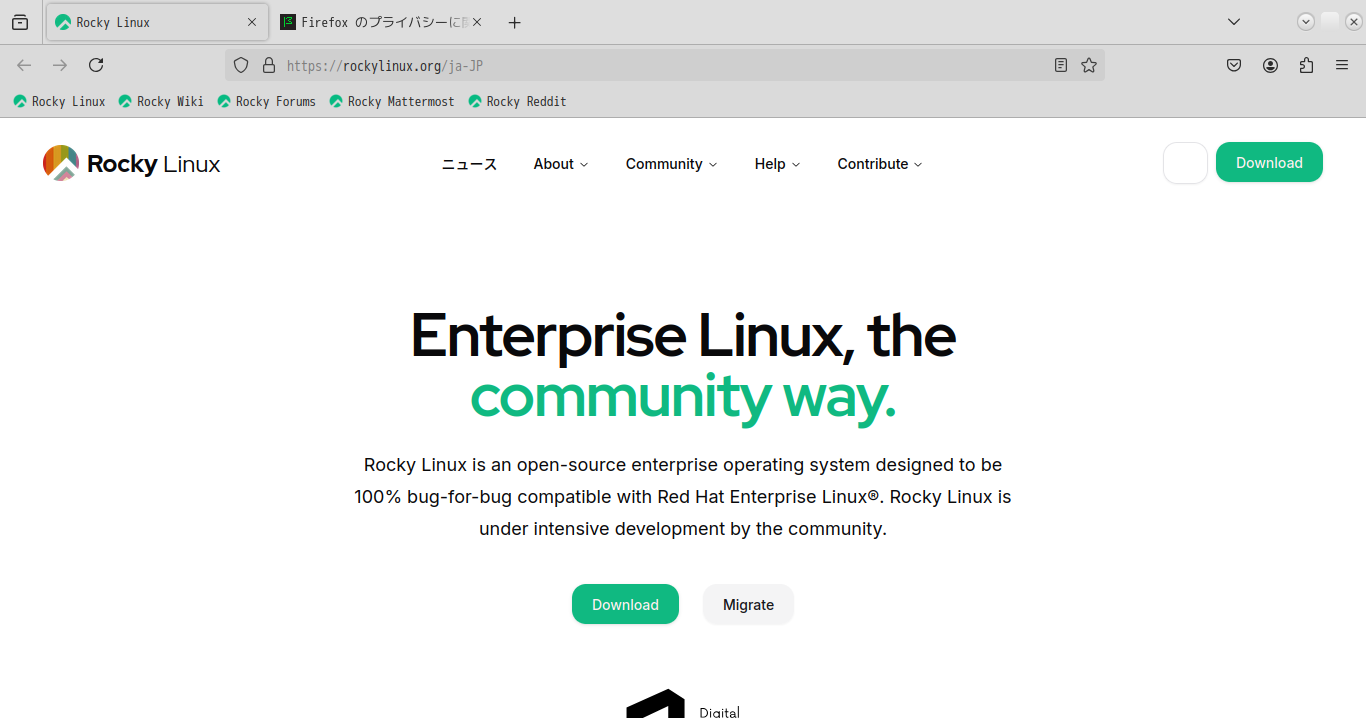
Task: Minimize window via title bar chevron button
Action: point(1306,22)
